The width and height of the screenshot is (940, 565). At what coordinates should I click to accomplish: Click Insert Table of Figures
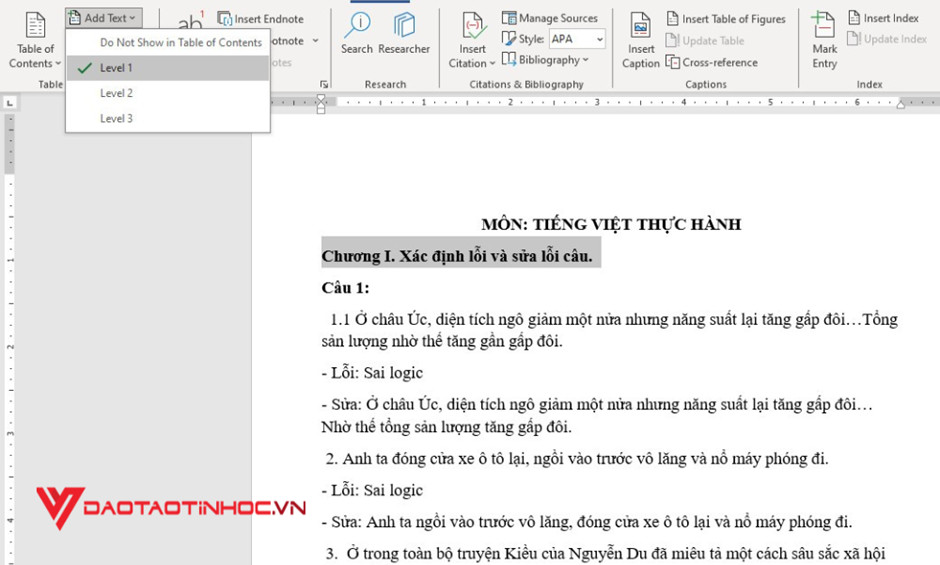coord(726,19)
